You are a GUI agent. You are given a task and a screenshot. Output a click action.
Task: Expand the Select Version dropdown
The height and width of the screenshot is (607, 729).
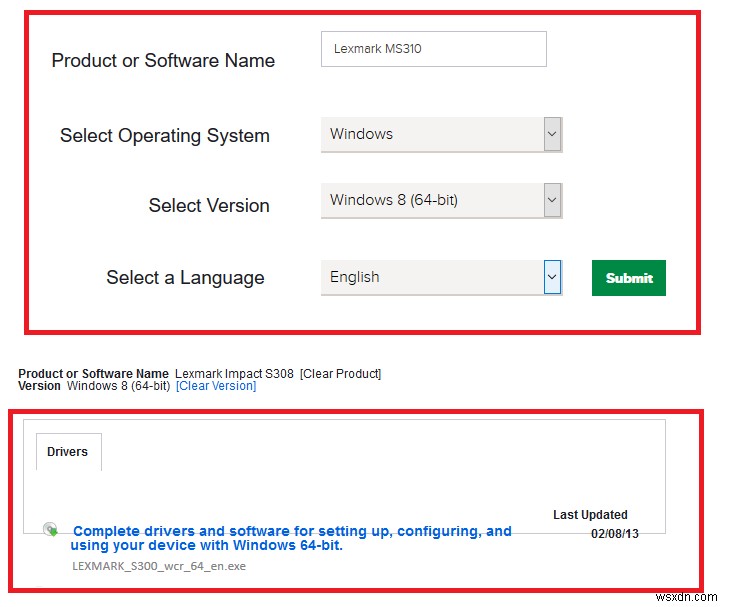[441, 200]
